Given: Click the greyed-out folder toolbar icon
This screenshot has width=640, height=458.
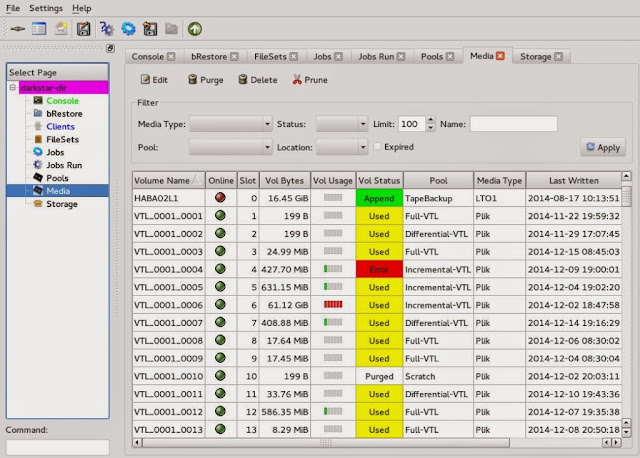Looking at the screenshot, I should [x=171, y=29].
